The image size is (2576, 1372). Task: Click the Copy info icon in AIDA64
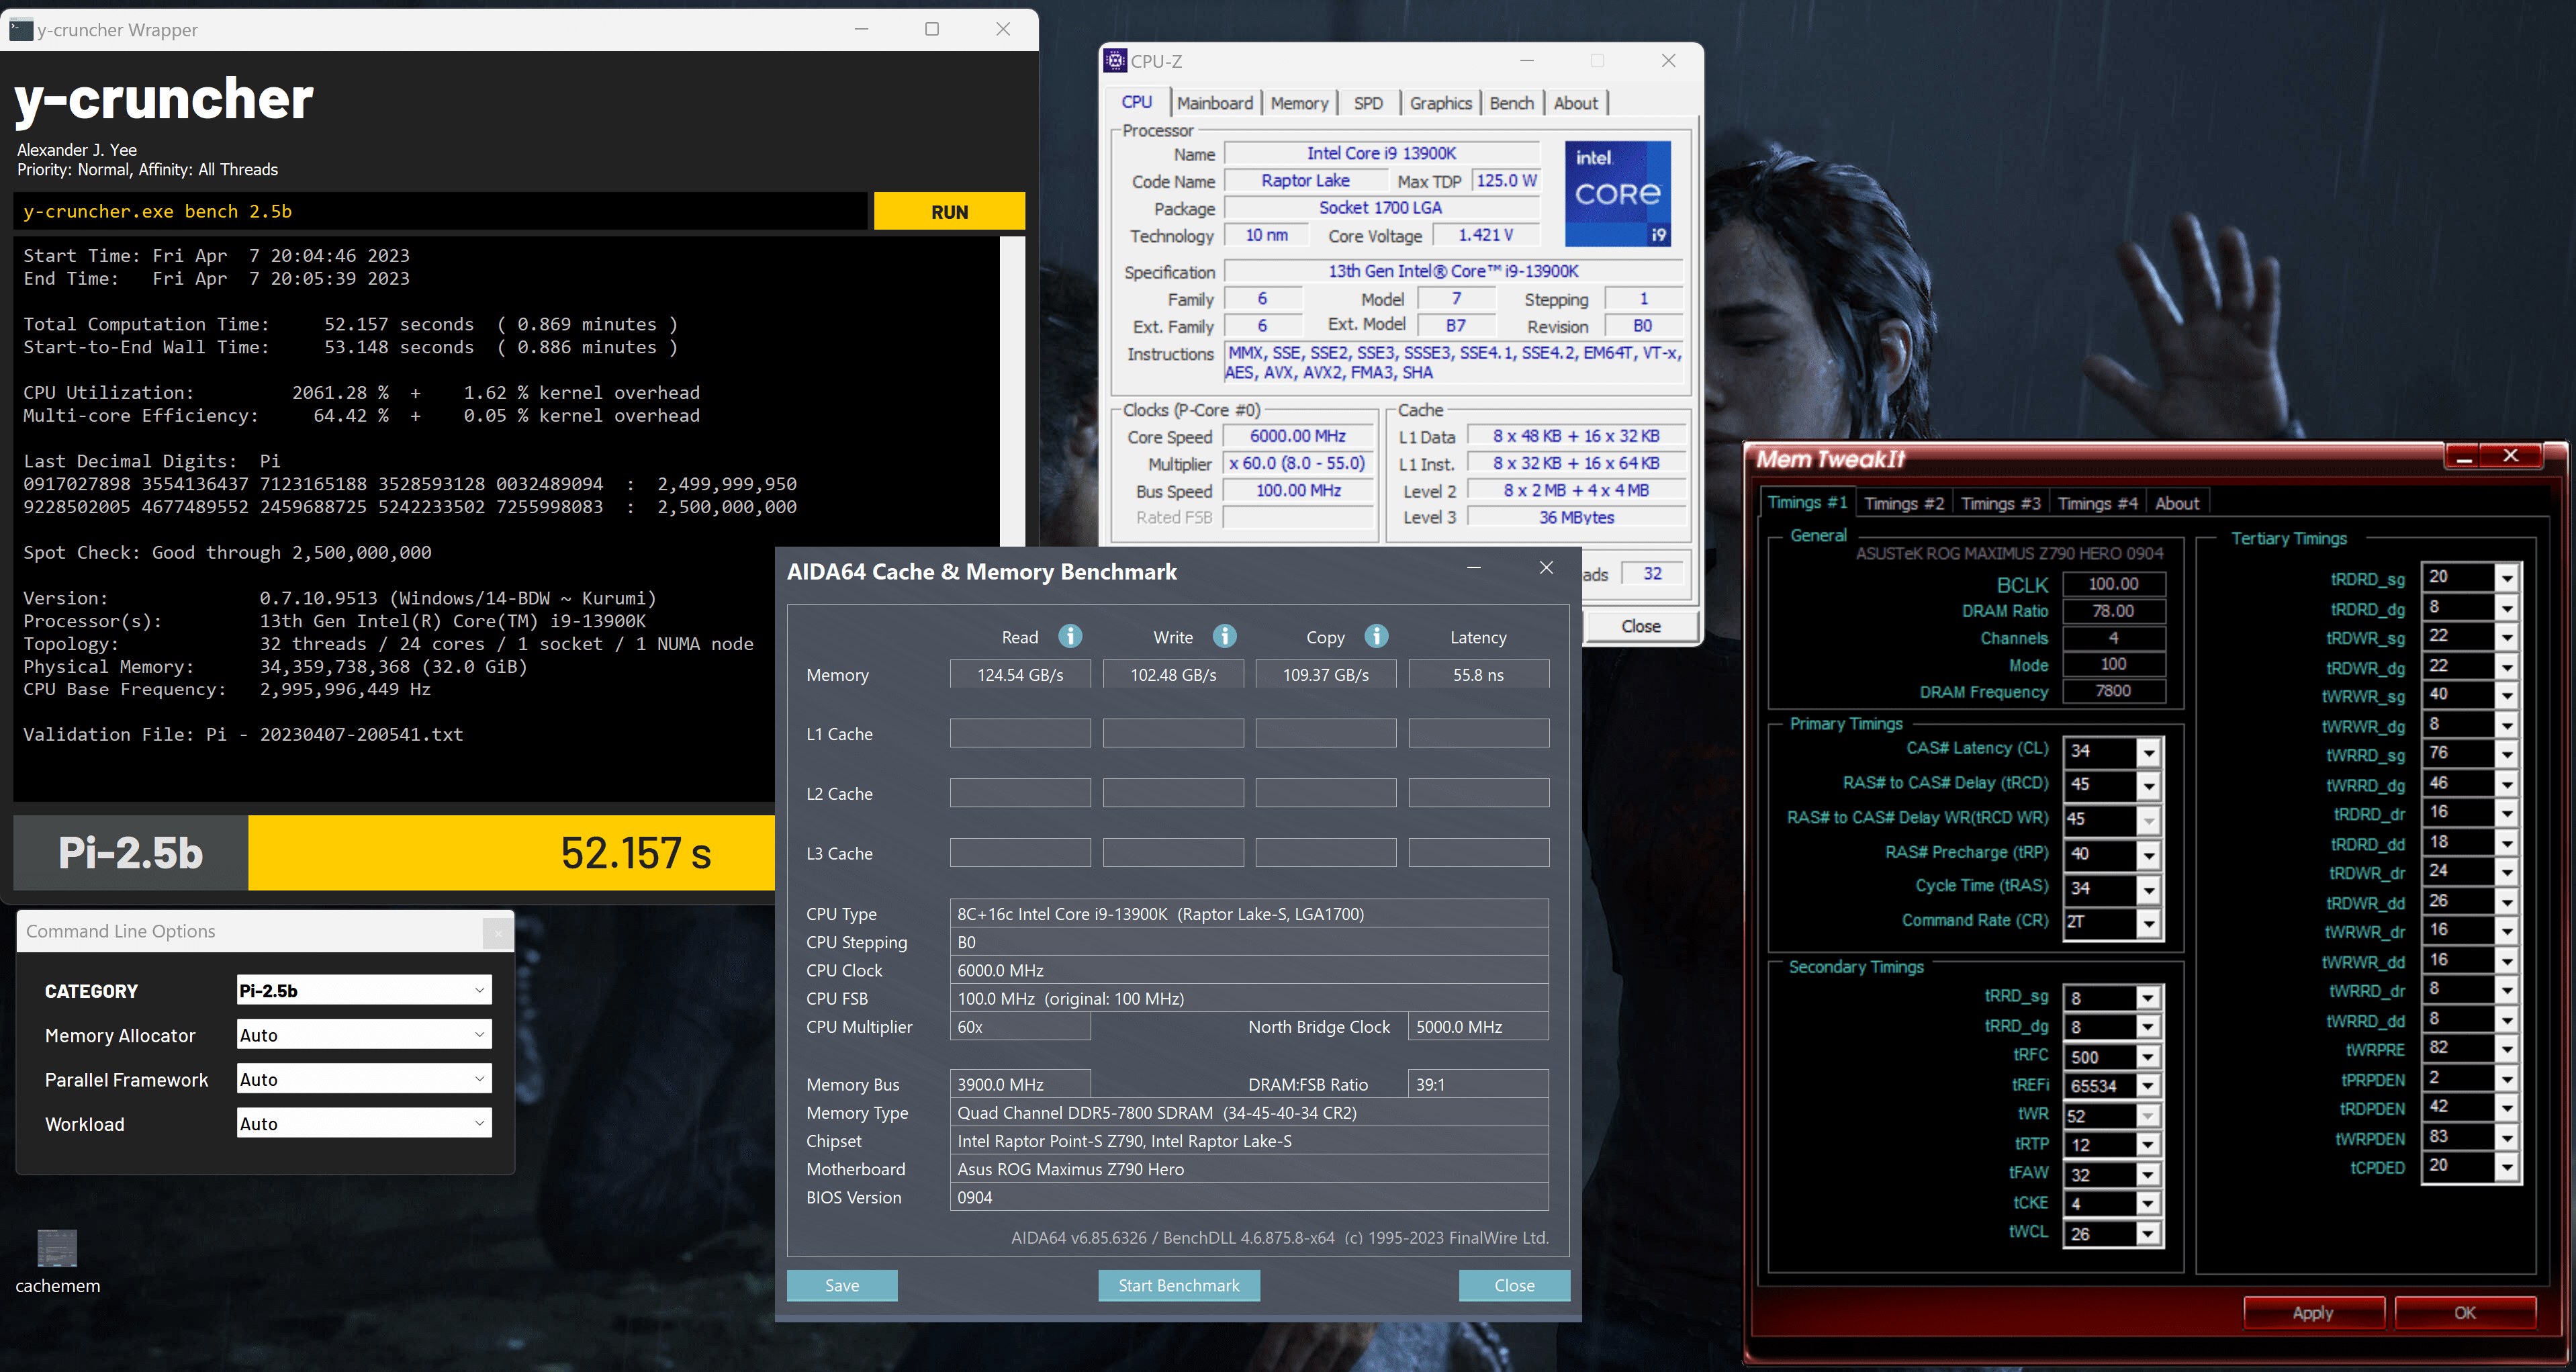coord(1376,636)
